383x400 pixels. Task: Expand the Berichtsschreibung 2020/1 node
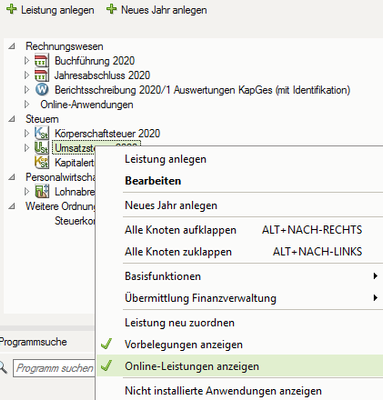[27, 90]
